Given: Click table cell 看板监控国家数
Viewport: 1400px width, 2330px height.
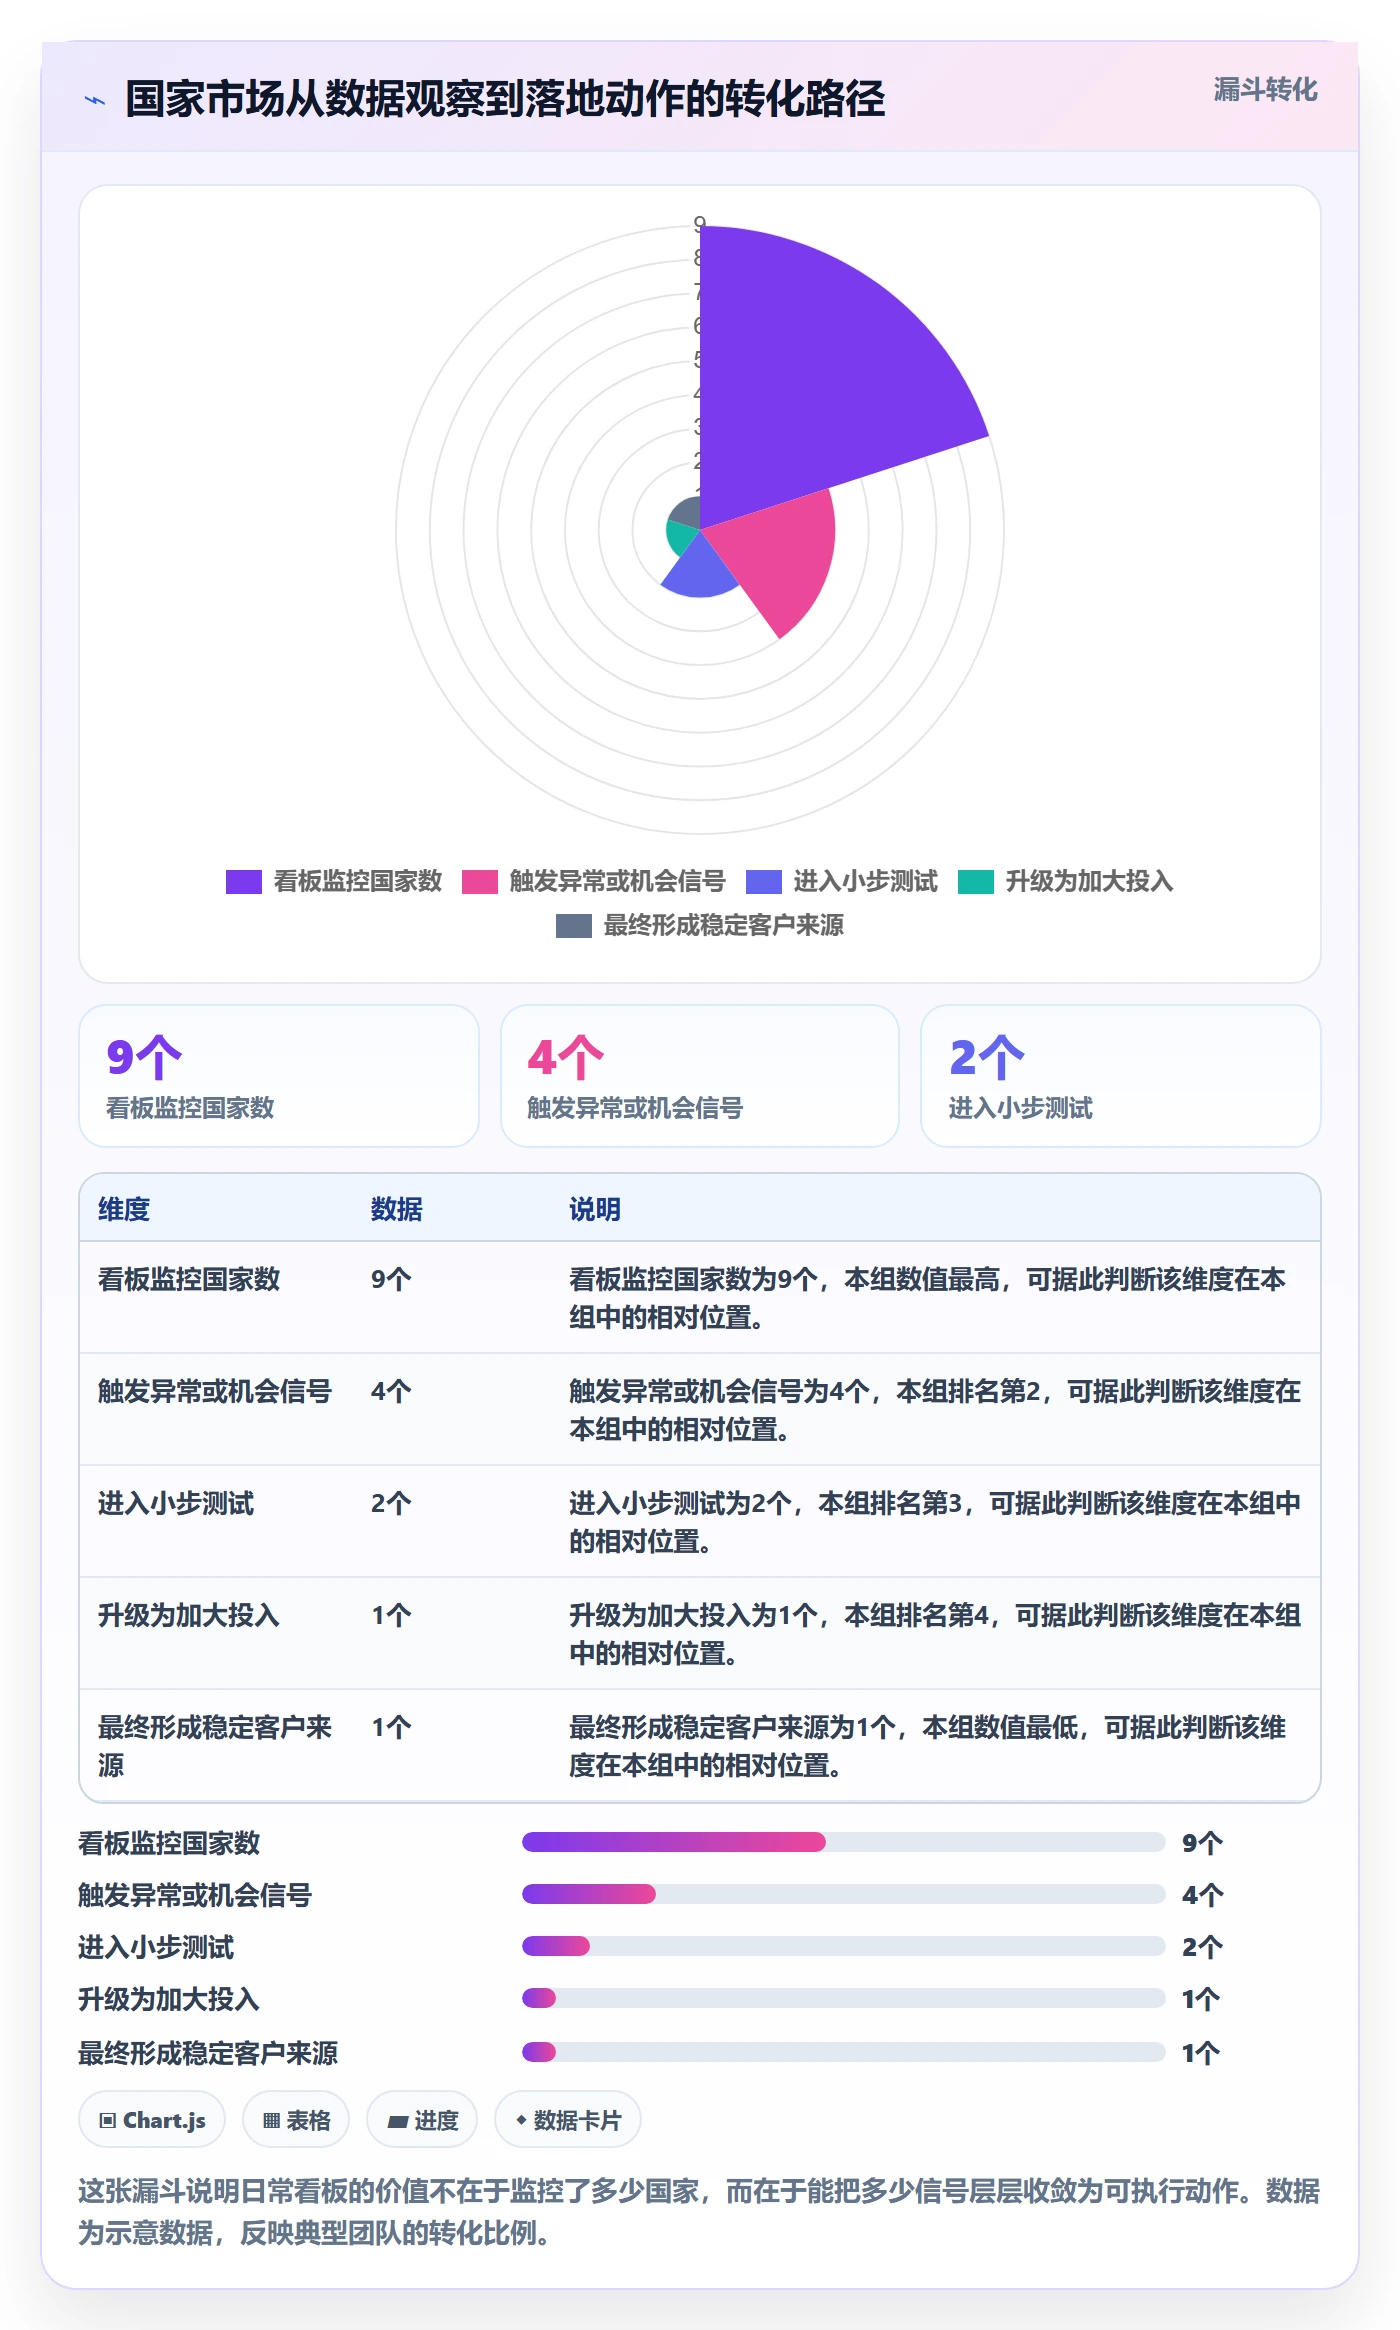Looking at the screenshot, I should 189,1279.
